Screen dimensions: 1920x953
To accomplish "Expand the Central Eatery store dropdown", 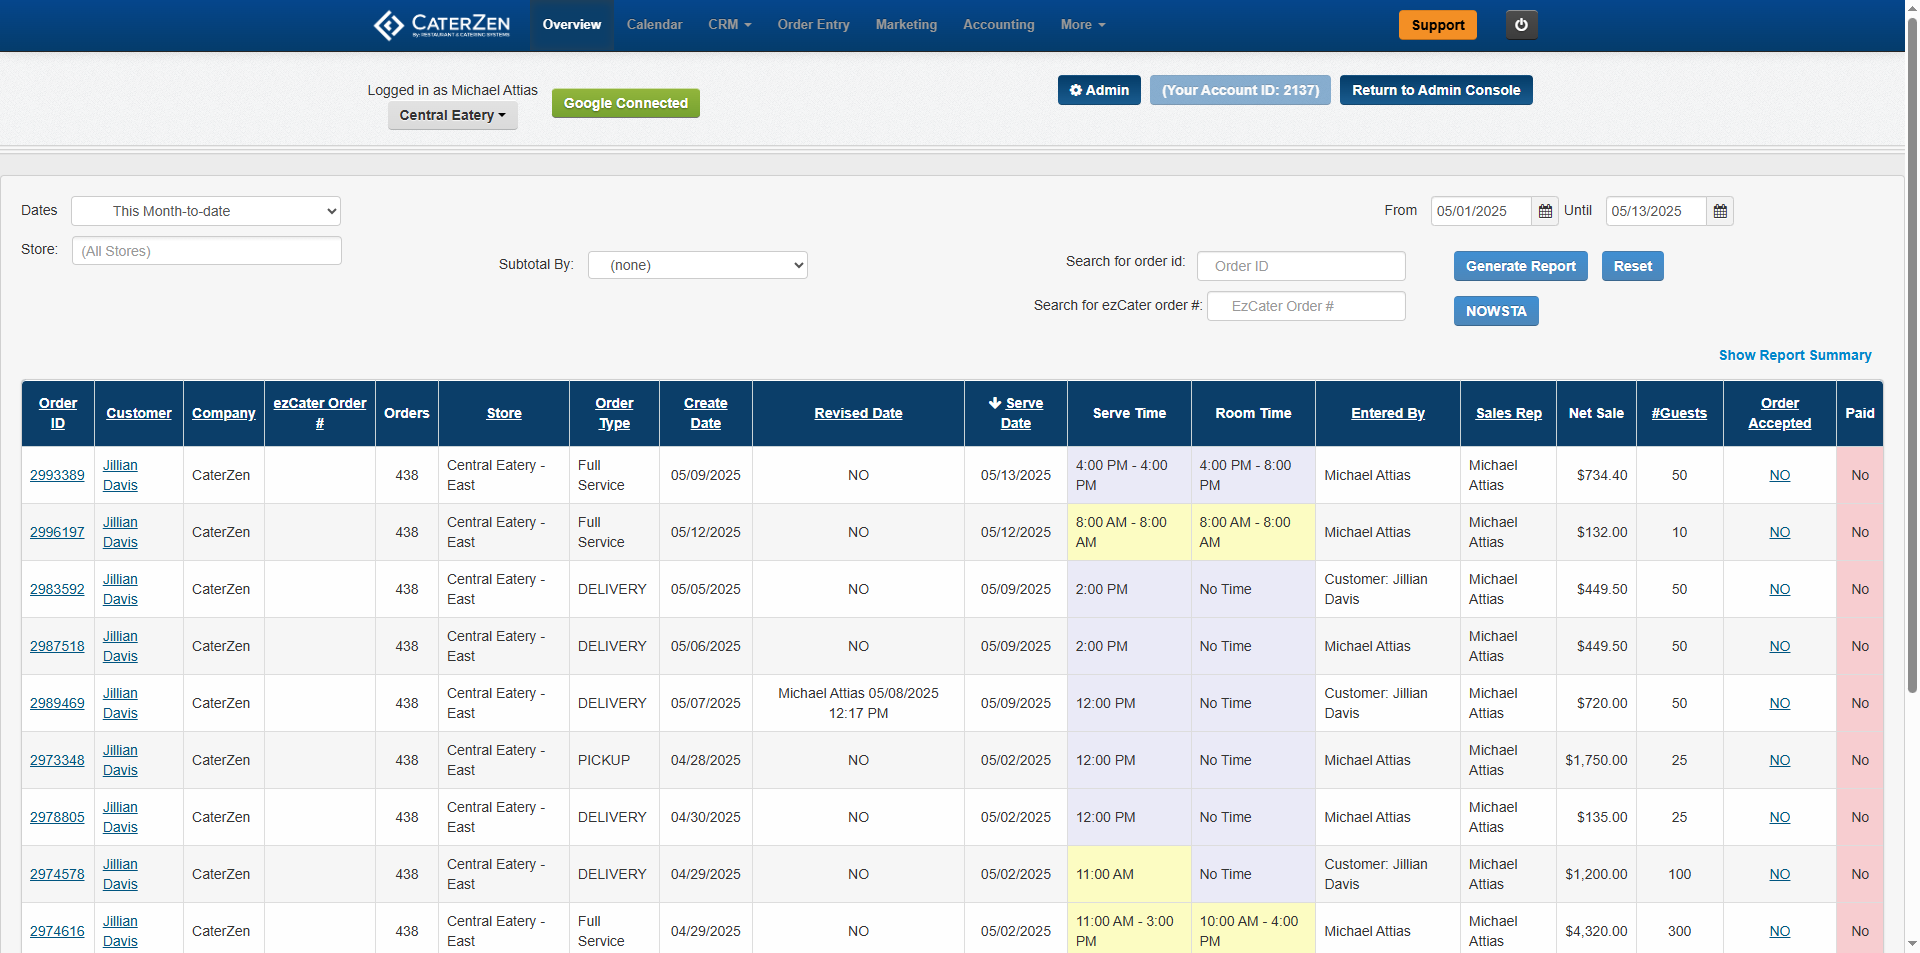I will [x=452, y=115].
